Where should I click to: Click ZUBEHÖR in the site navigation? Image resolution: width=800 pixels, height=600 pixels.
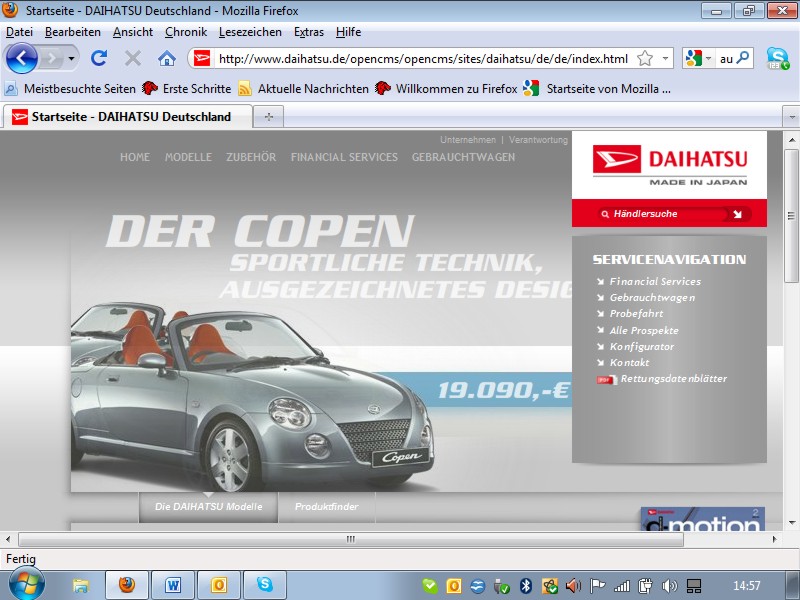(251, 157)
